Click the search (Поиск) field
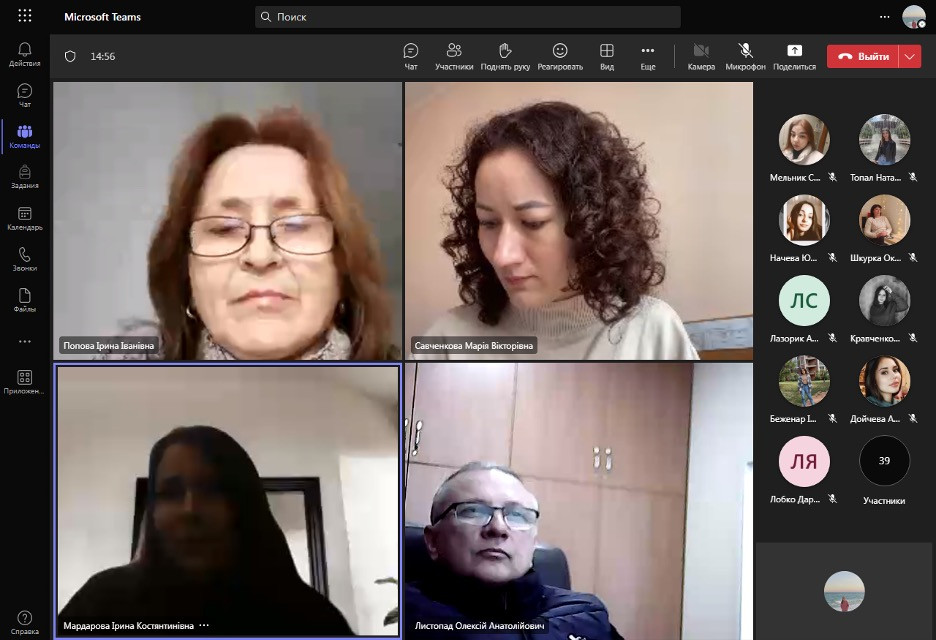 point(468,17)
